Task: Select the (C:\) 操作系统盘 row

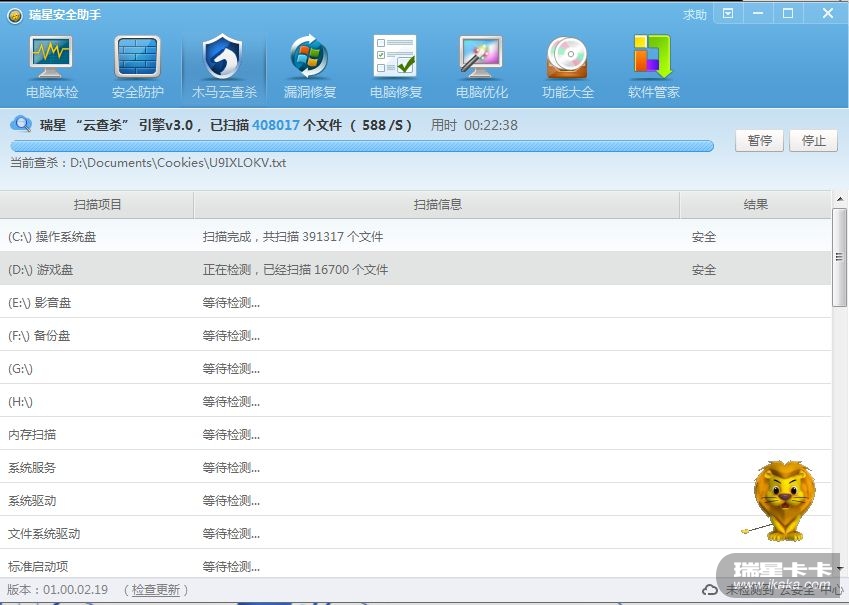Action: click(415, 236)
